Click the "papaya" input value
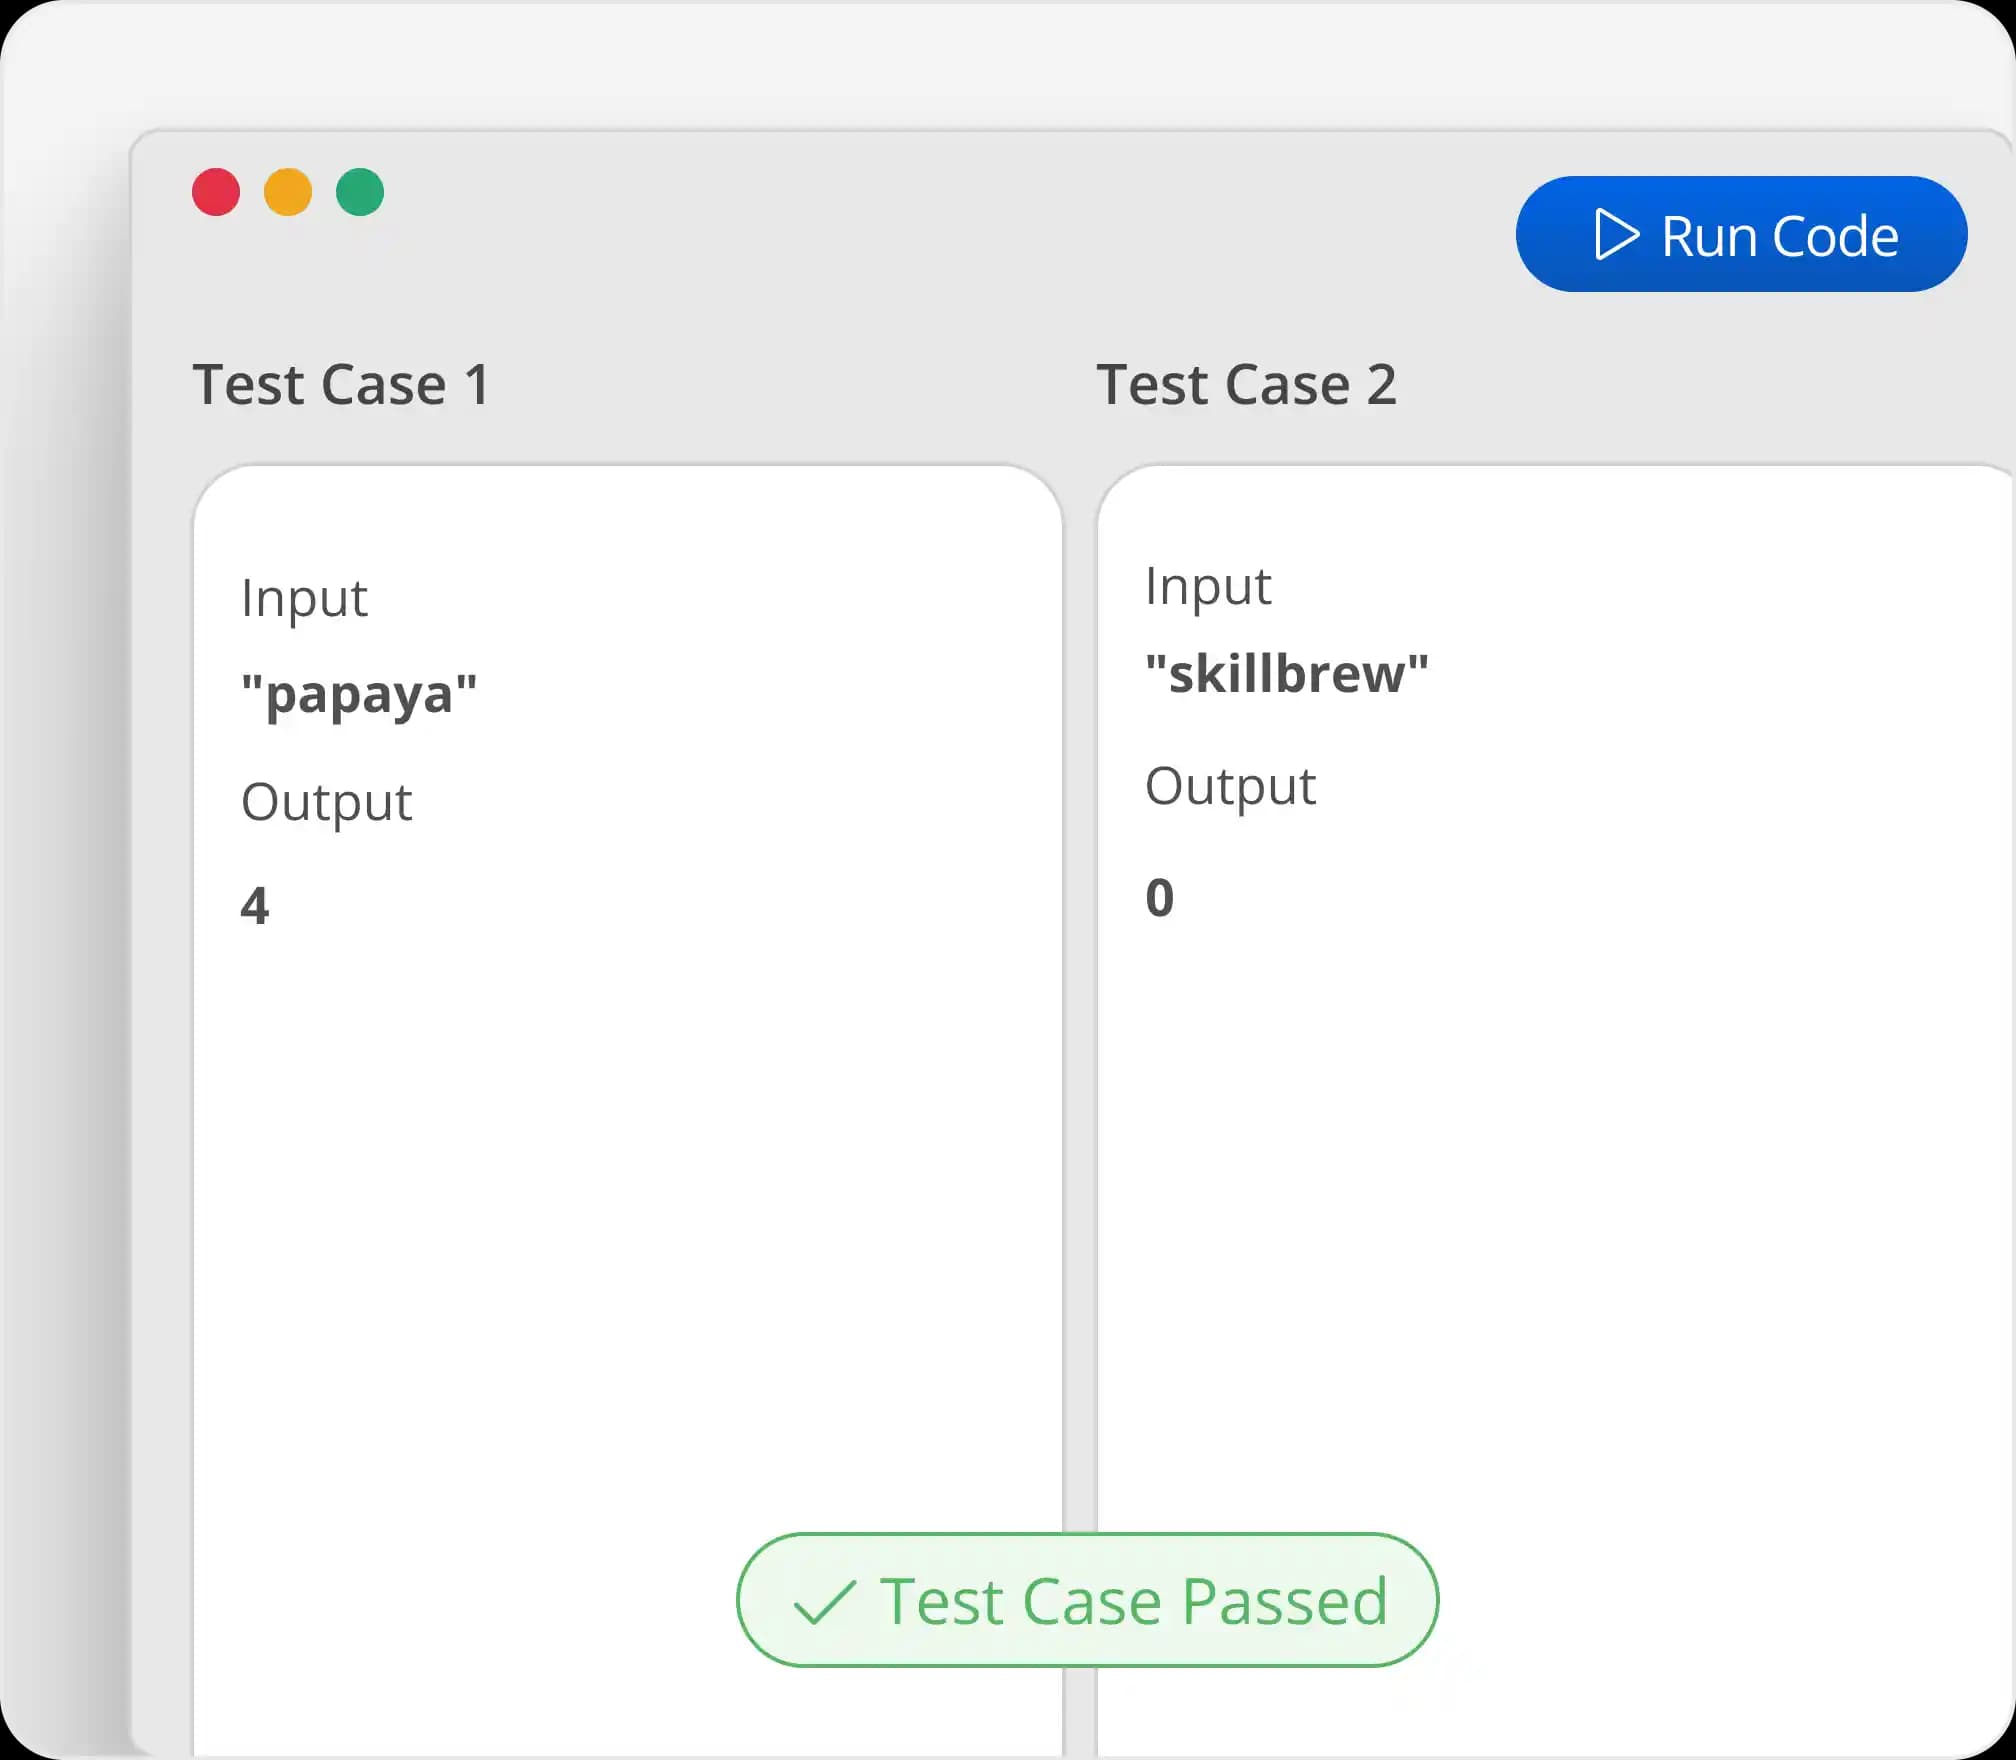 (x=359, y=690)
